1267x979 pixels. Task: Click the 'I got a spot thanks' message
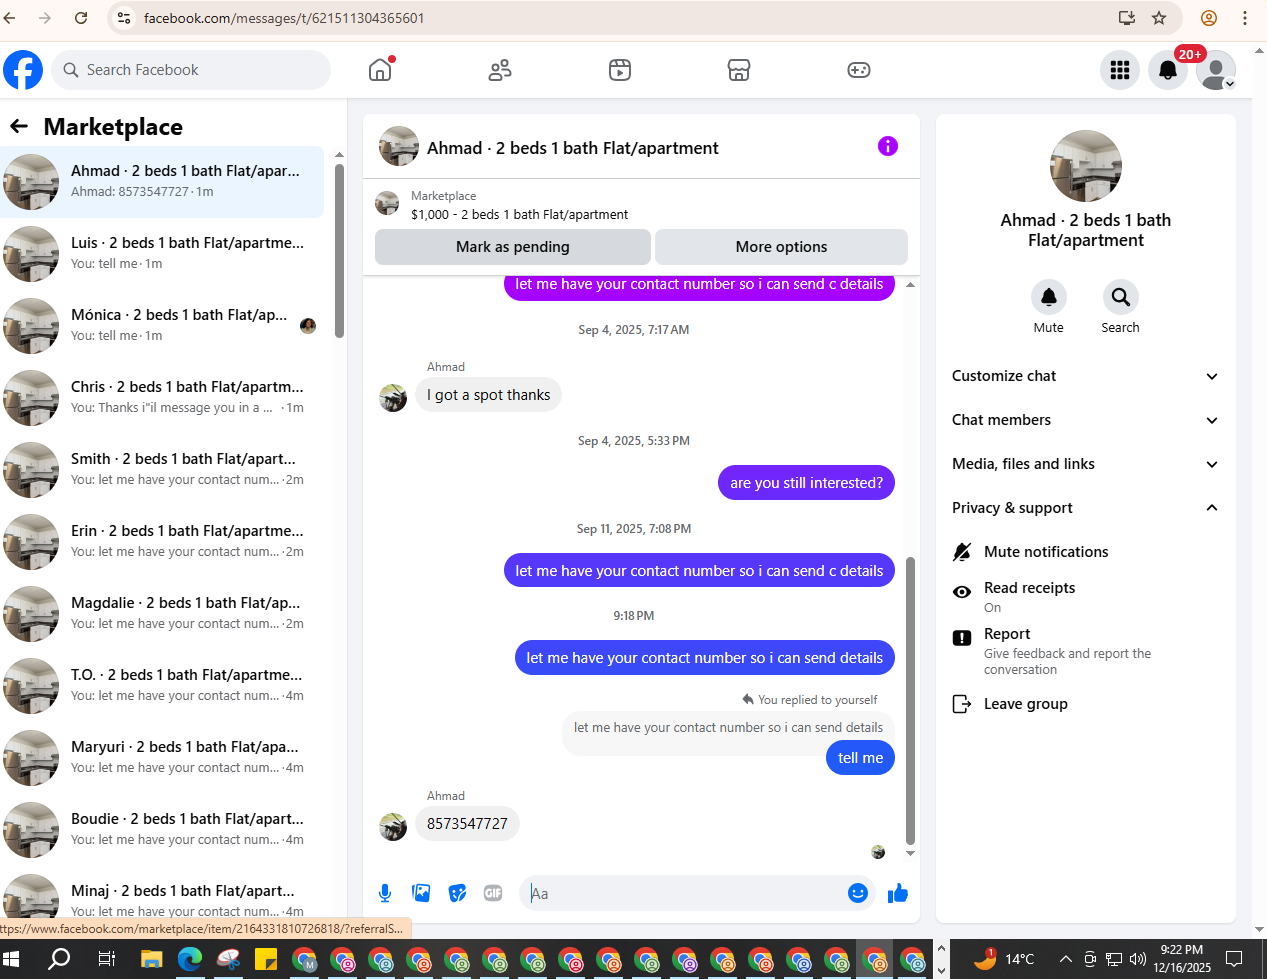488,395
